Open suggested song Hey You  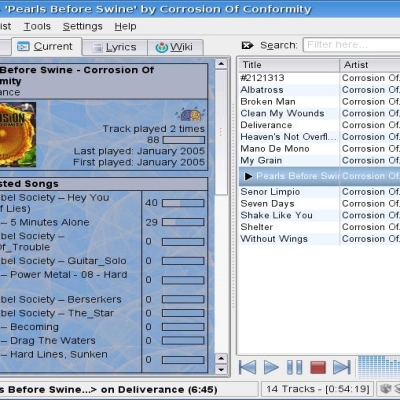coord(54,203)
